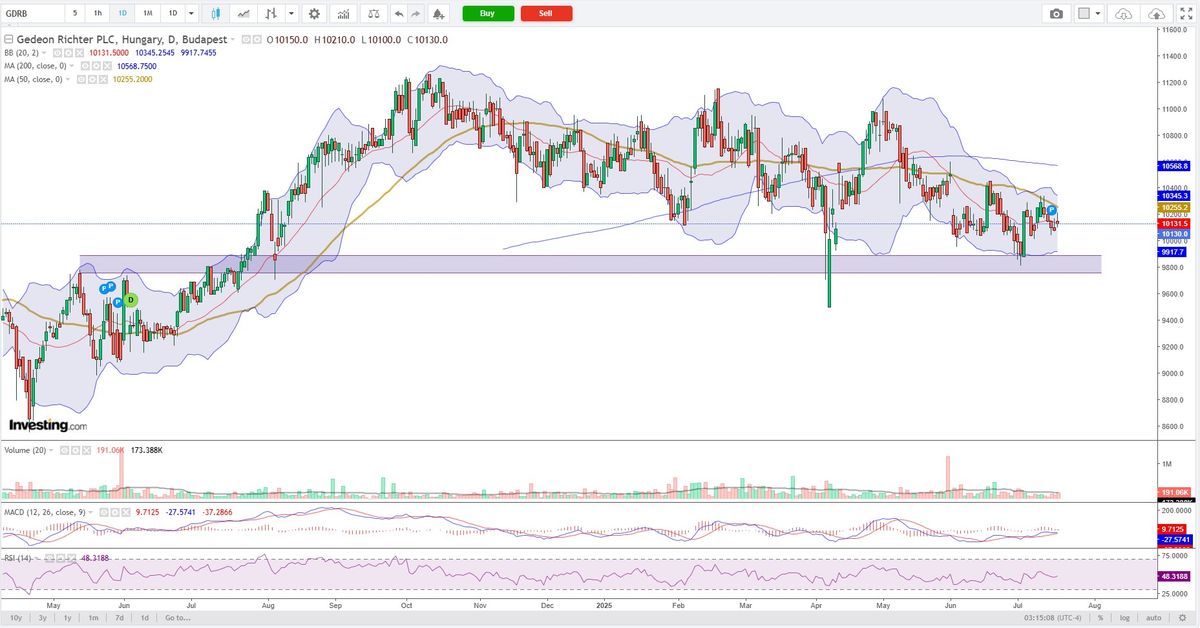Screen dimensions: 1200x628
Task: Load chart layout via cloud download icon
Action: pos(1123,14)
